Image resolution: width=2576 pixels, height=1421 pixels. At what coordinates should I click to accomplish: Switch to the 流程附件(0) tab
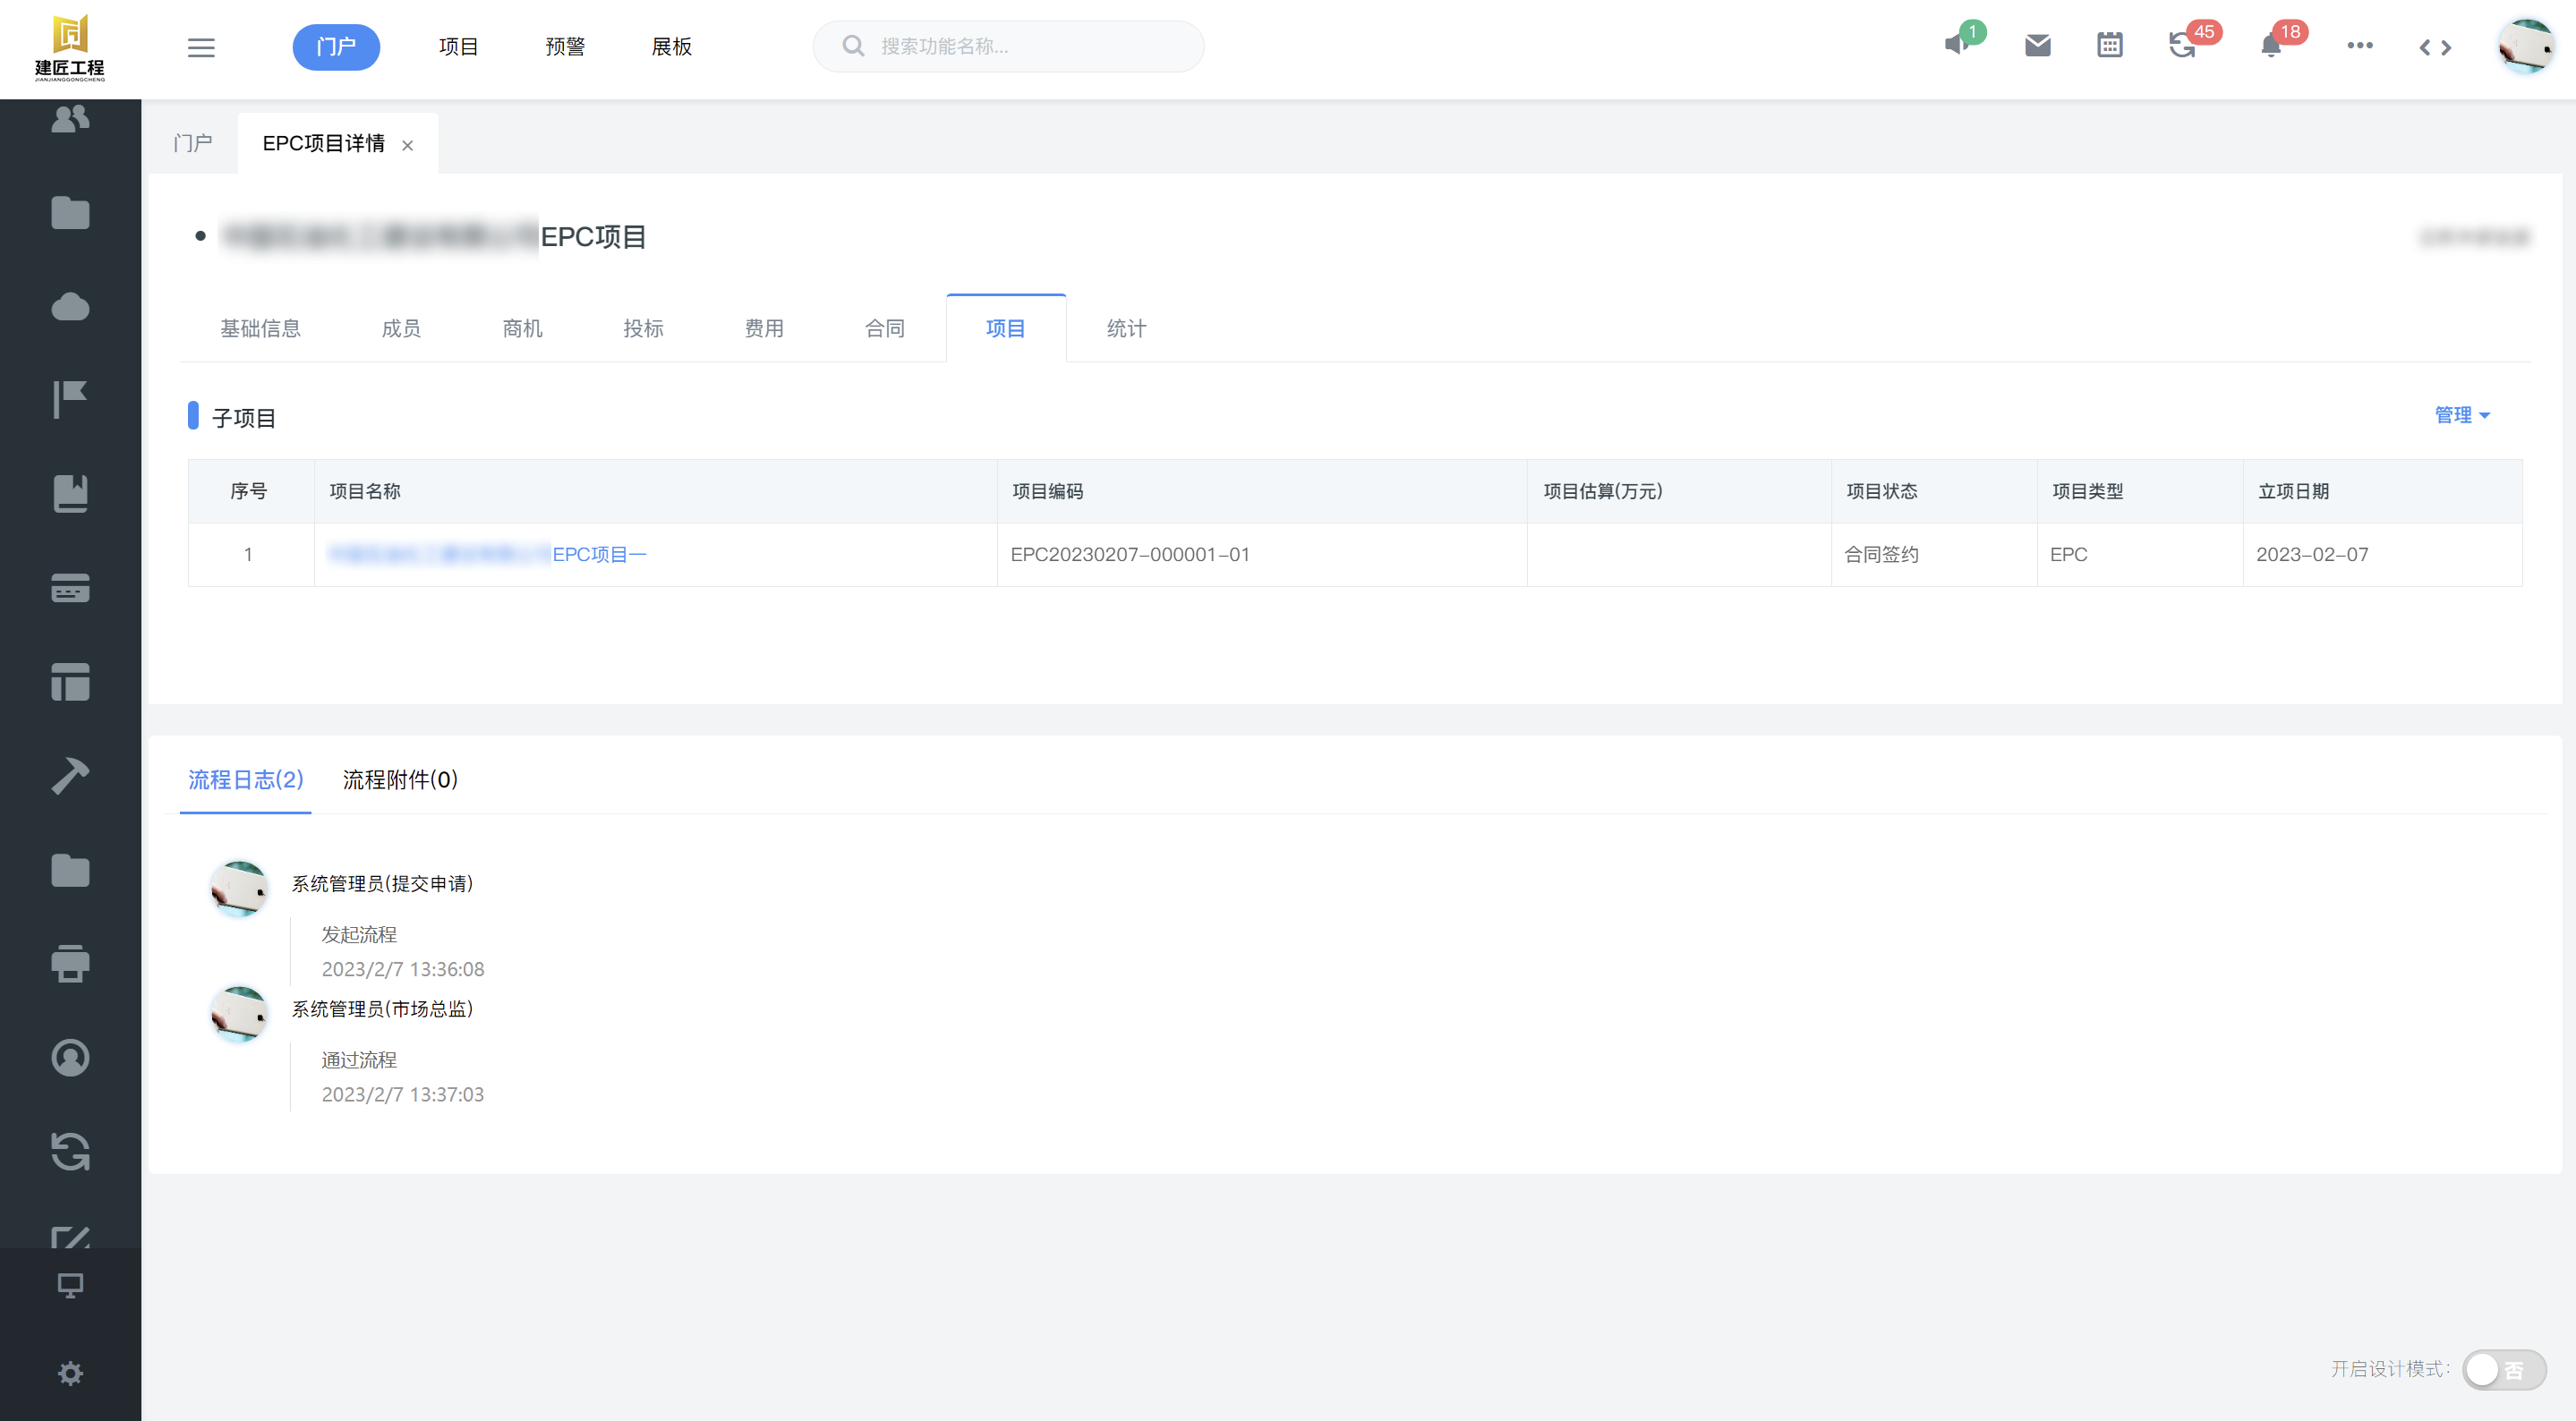coord(400,780)
